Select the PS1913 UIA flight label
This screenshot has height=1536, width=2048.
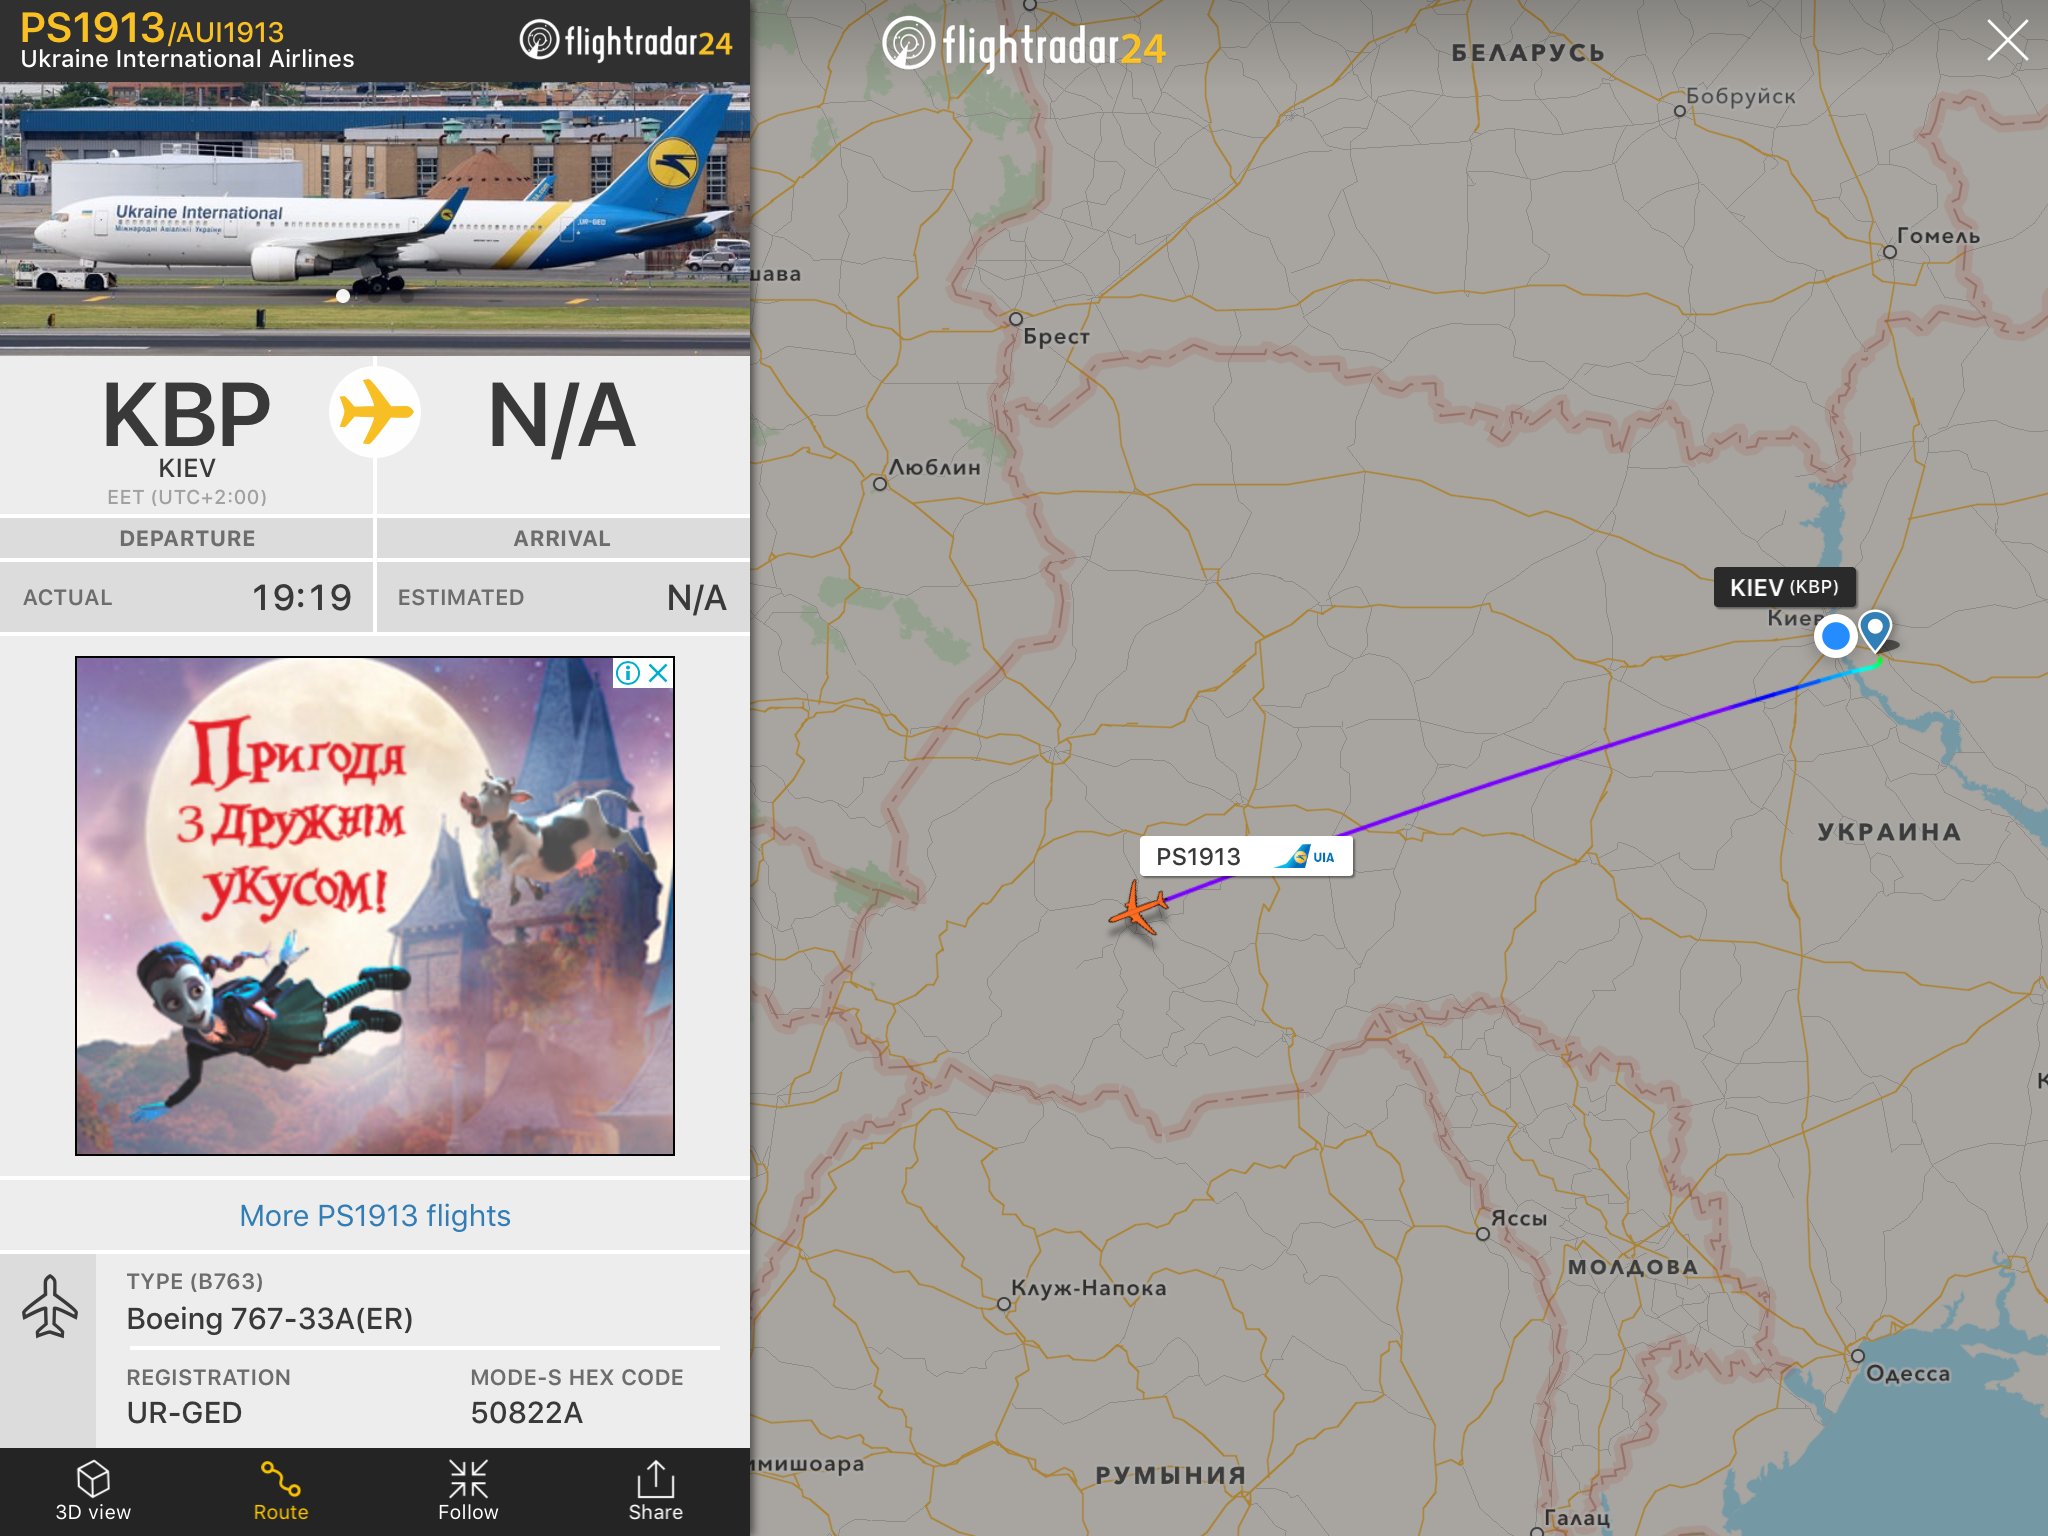point(1246,857)
